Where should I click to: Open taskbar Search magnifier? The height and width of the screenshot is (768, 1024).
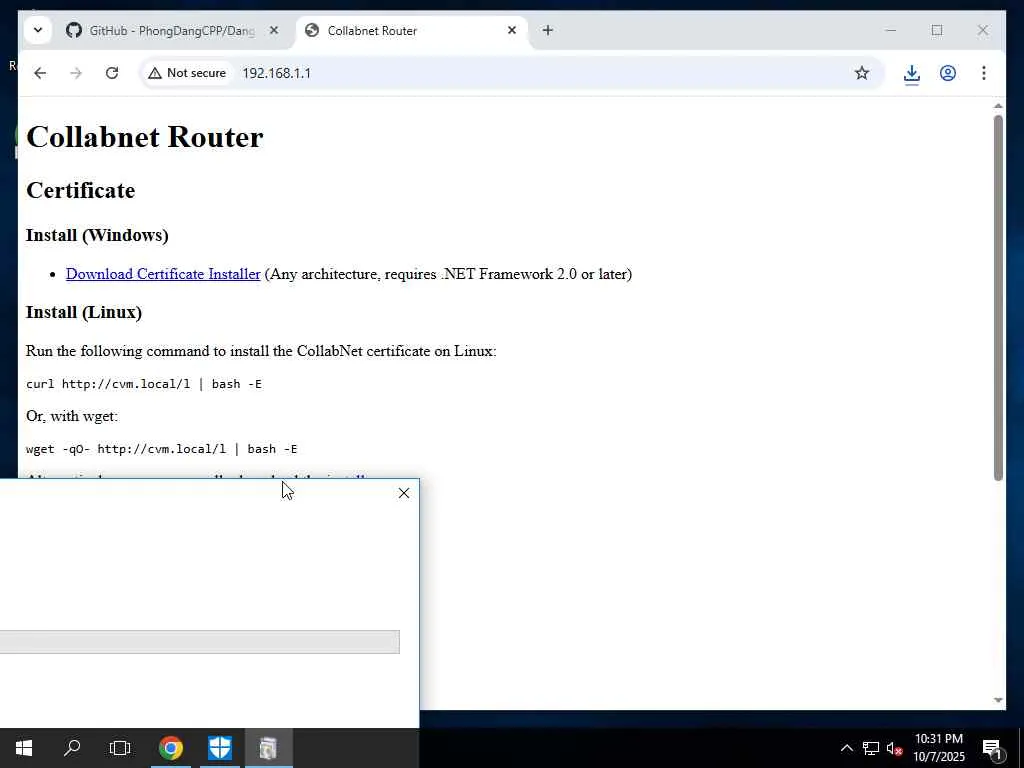72,748
